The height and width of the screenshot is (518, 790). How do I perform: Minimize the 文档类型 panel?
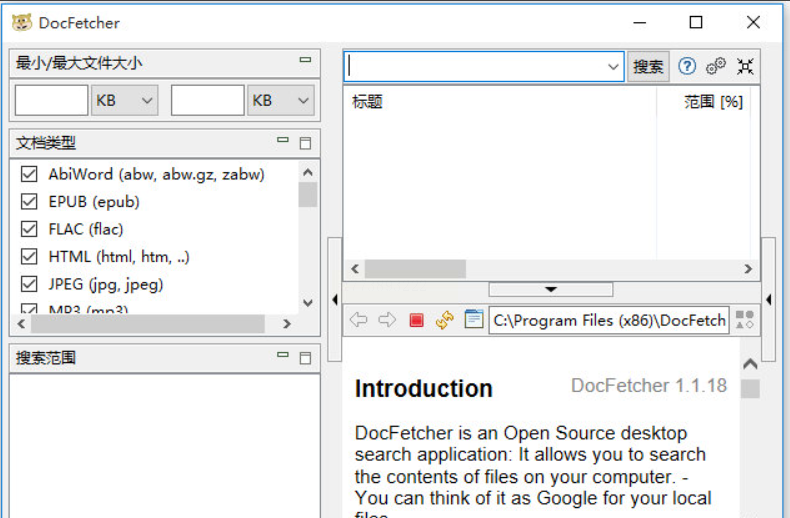(283, 140)
